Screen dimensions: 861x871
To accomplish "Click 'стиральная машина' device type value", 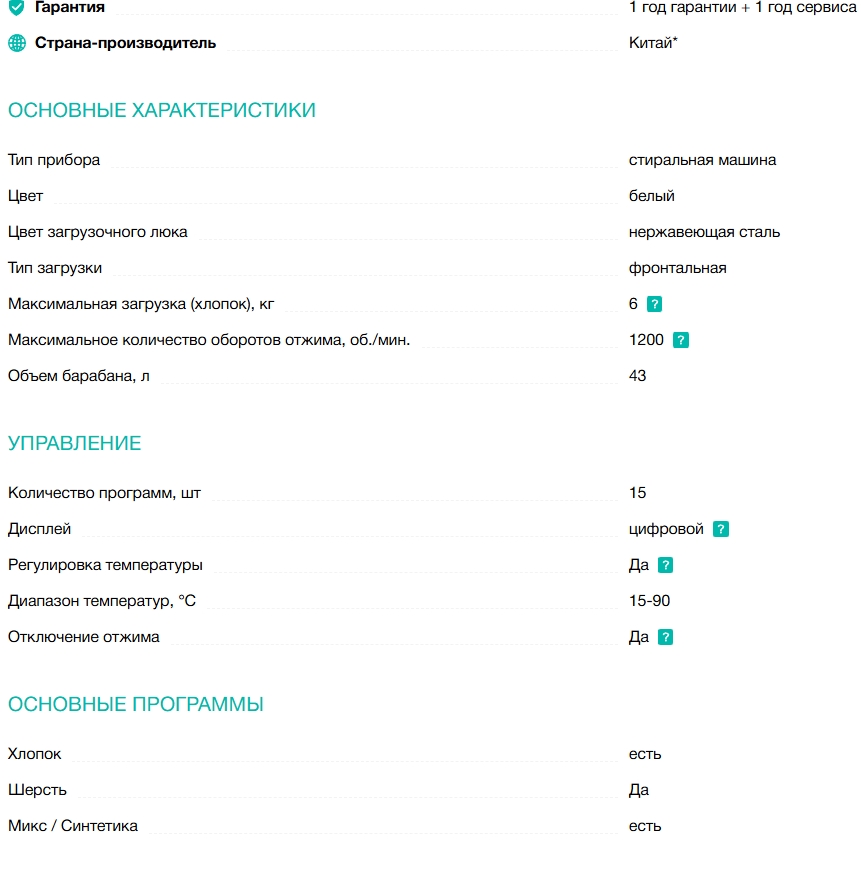I will [x=702, y=160].
